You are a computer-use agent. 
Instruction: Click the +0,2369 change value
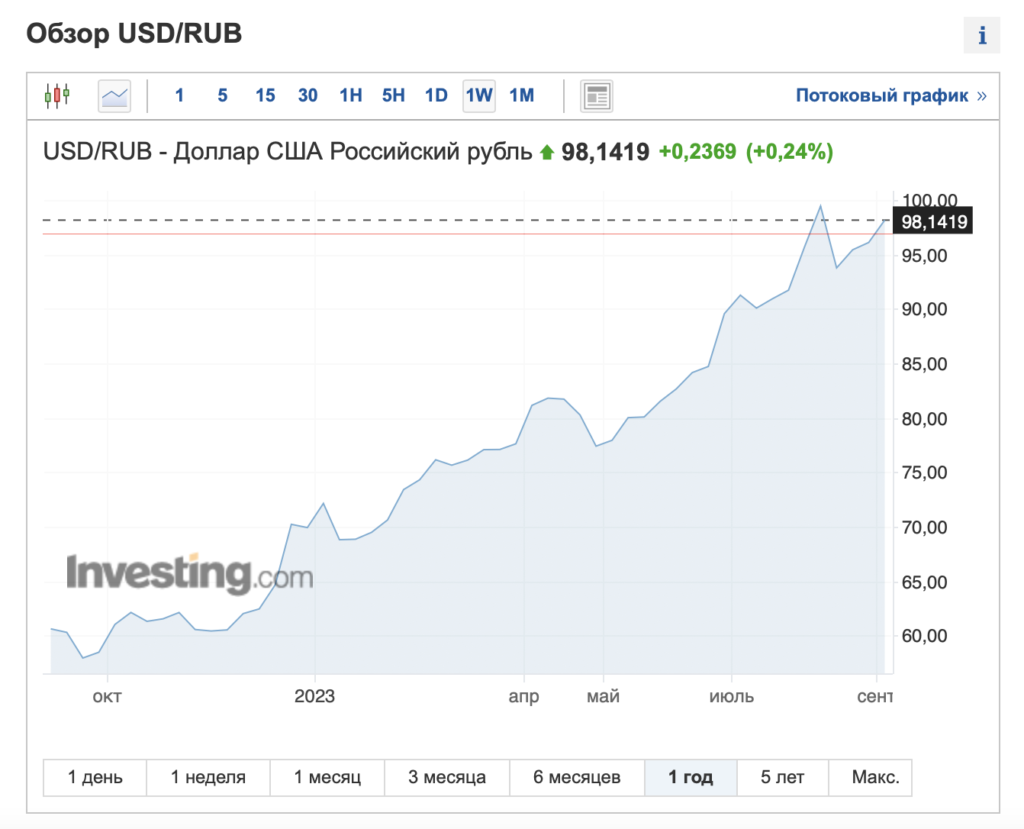coord(697,152)
